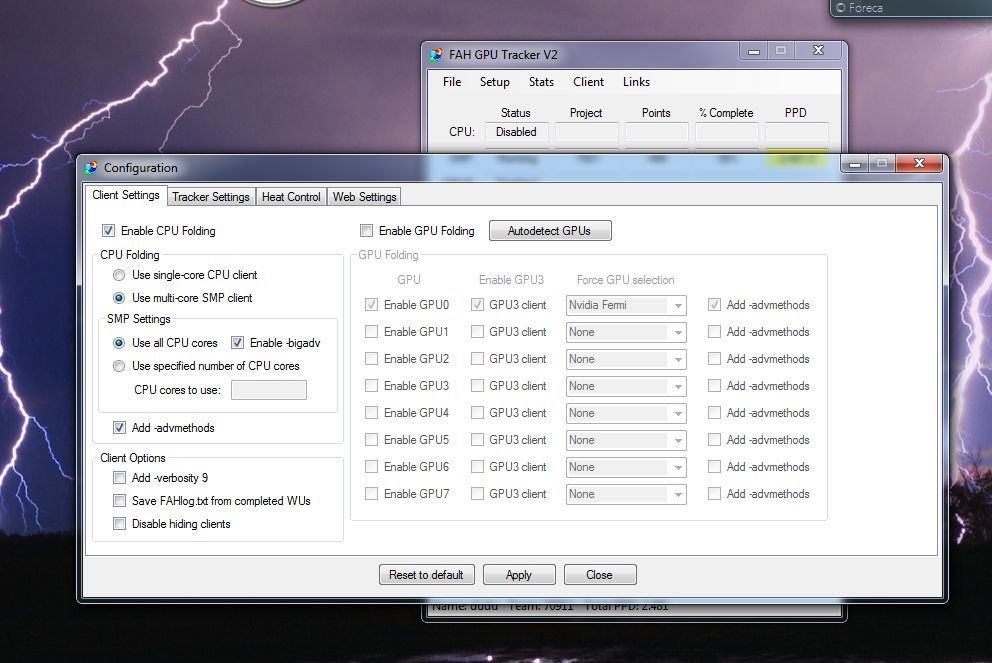The width and height of the screenshot is (992, 663).
Task: Open Setup menu in FAH GPU Tracker
Action: click(495, 82)
